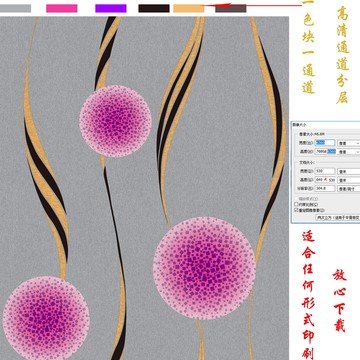Toggle the constrain proportions checkbox
Image resolution: width=360 pixels, height=360 pixels.
click(x=296, y=204)
